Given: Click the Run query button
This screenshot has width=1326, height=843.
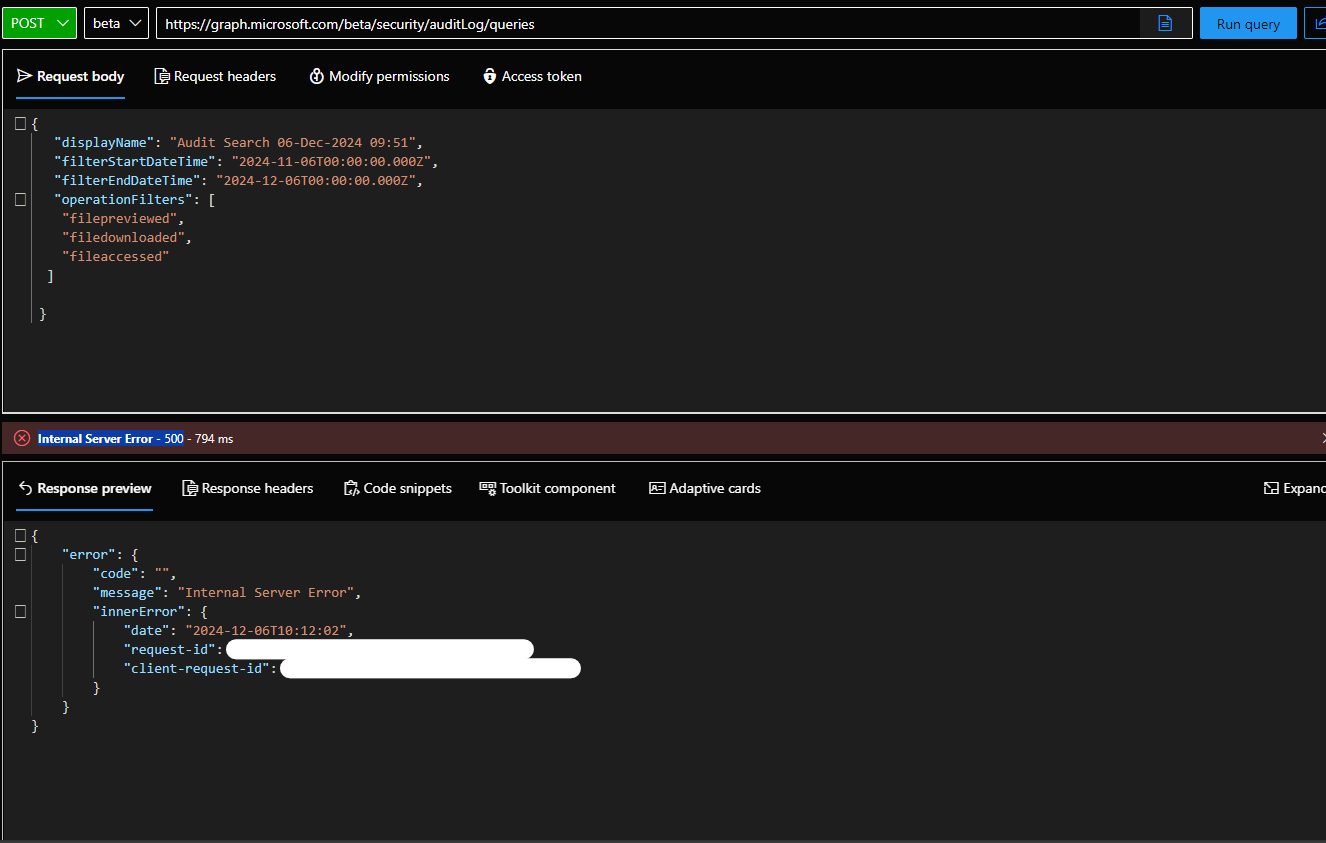Looking at the screenshot, I should [1248, 24].
